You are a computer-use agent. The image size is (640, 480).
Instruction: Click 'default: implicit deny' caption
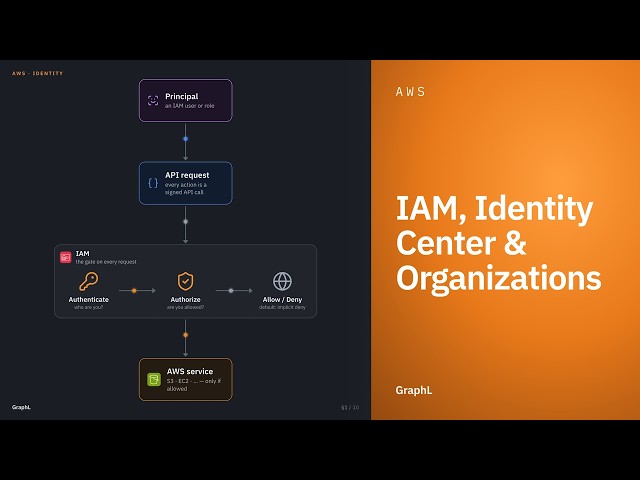(x=282, y=307)
